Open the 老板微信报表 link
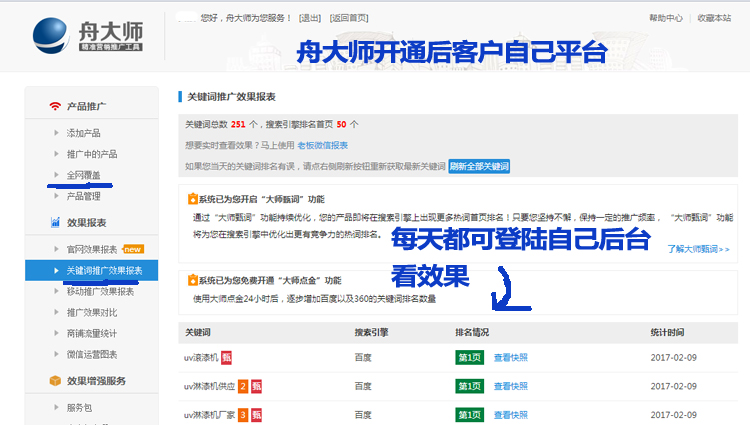The image size is (750, 425). coord(322,145)
